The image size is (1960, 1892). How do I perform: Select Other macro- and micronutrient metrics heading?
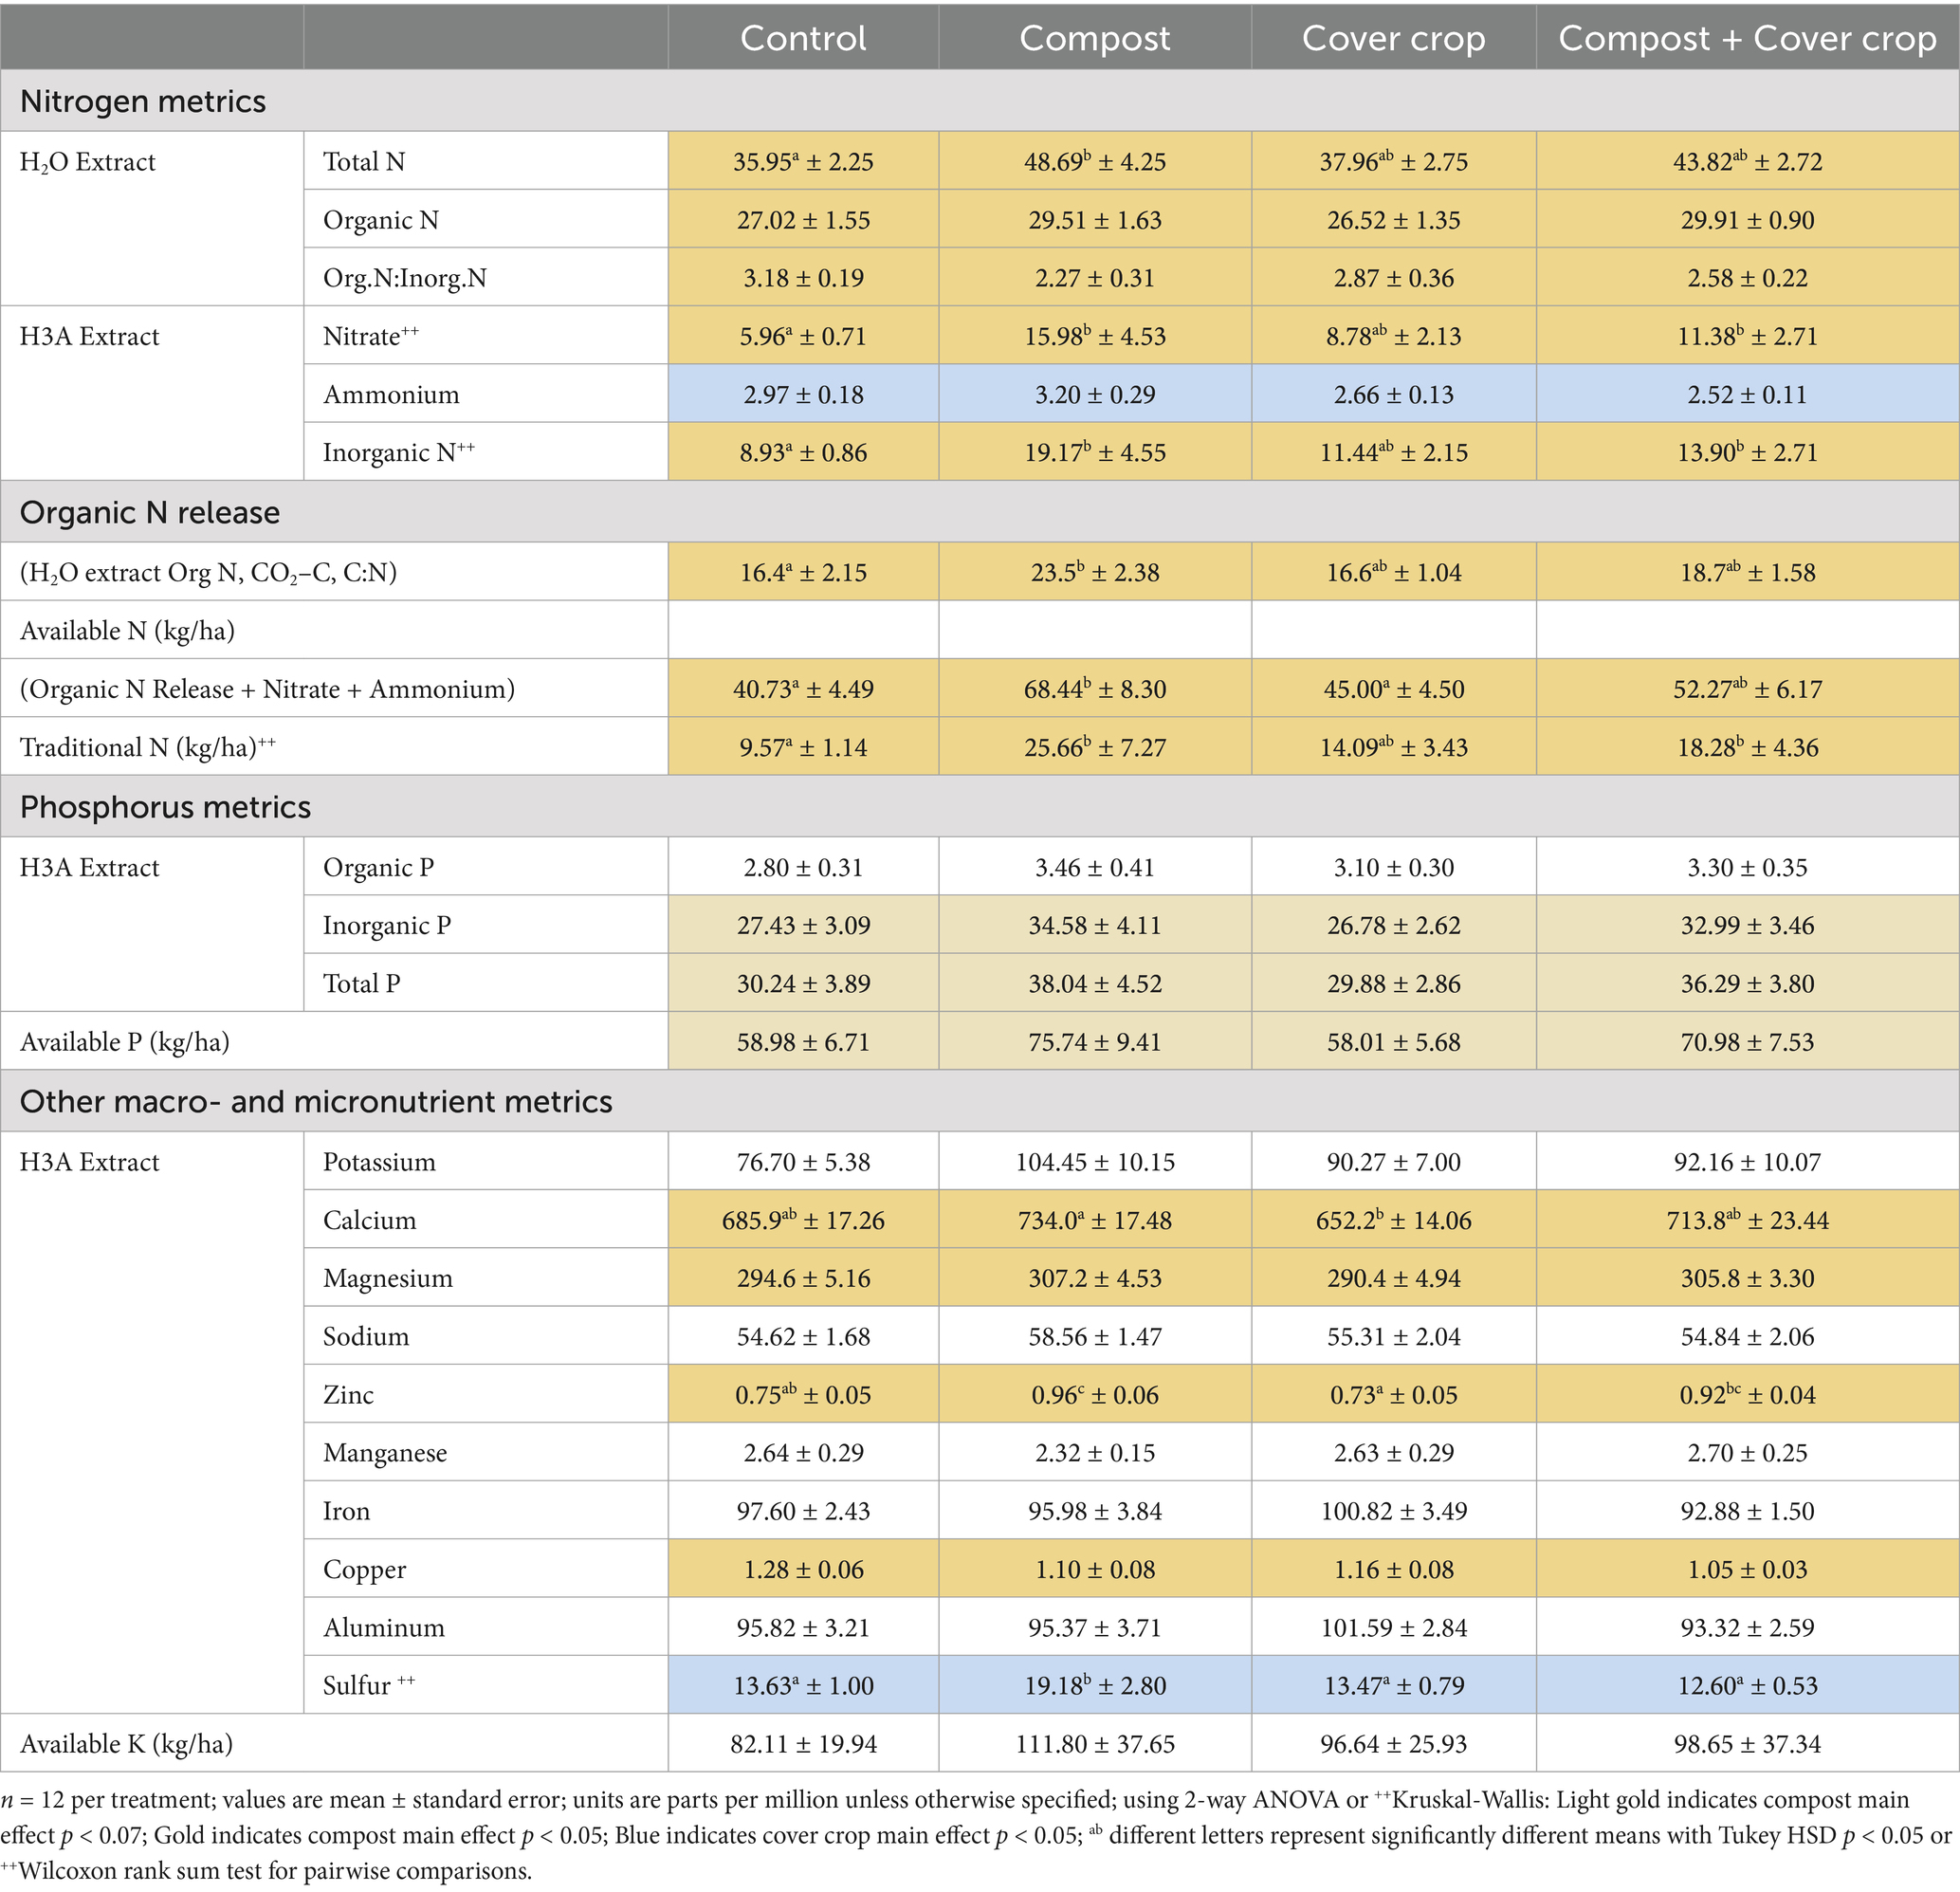pos(316,1101)
